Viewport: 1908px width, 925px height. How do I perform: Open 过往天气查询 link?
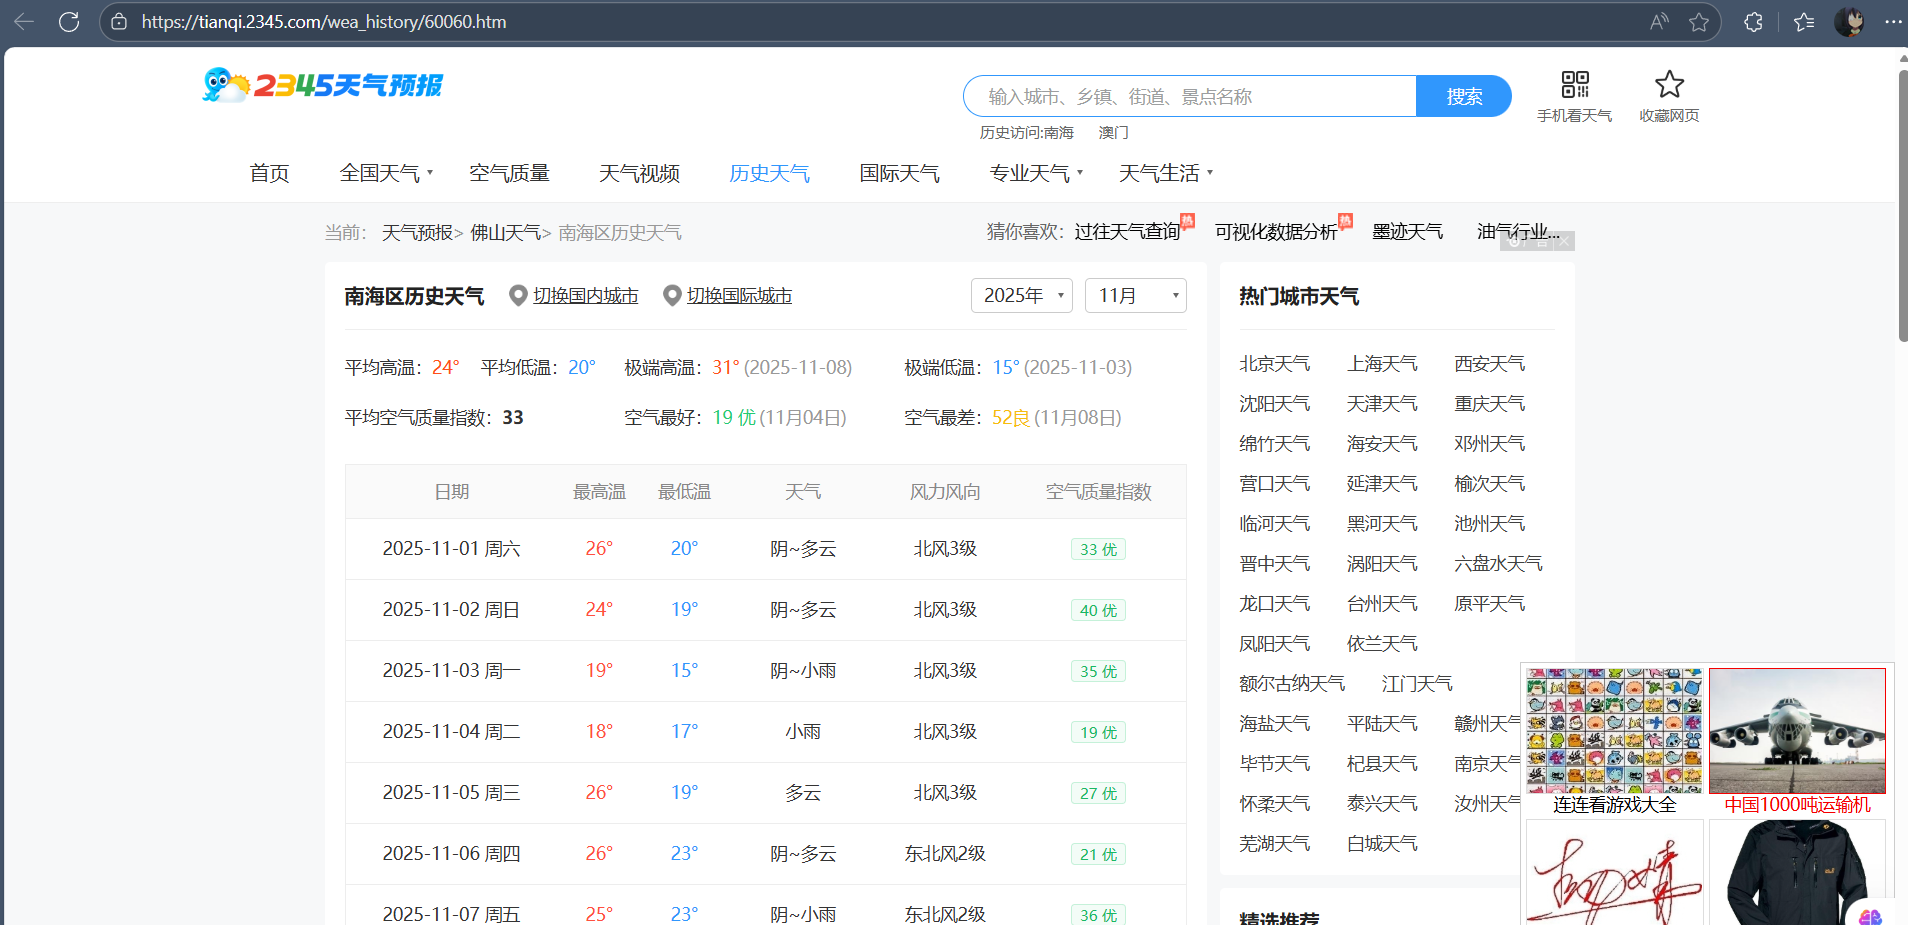pos(1127,231)
